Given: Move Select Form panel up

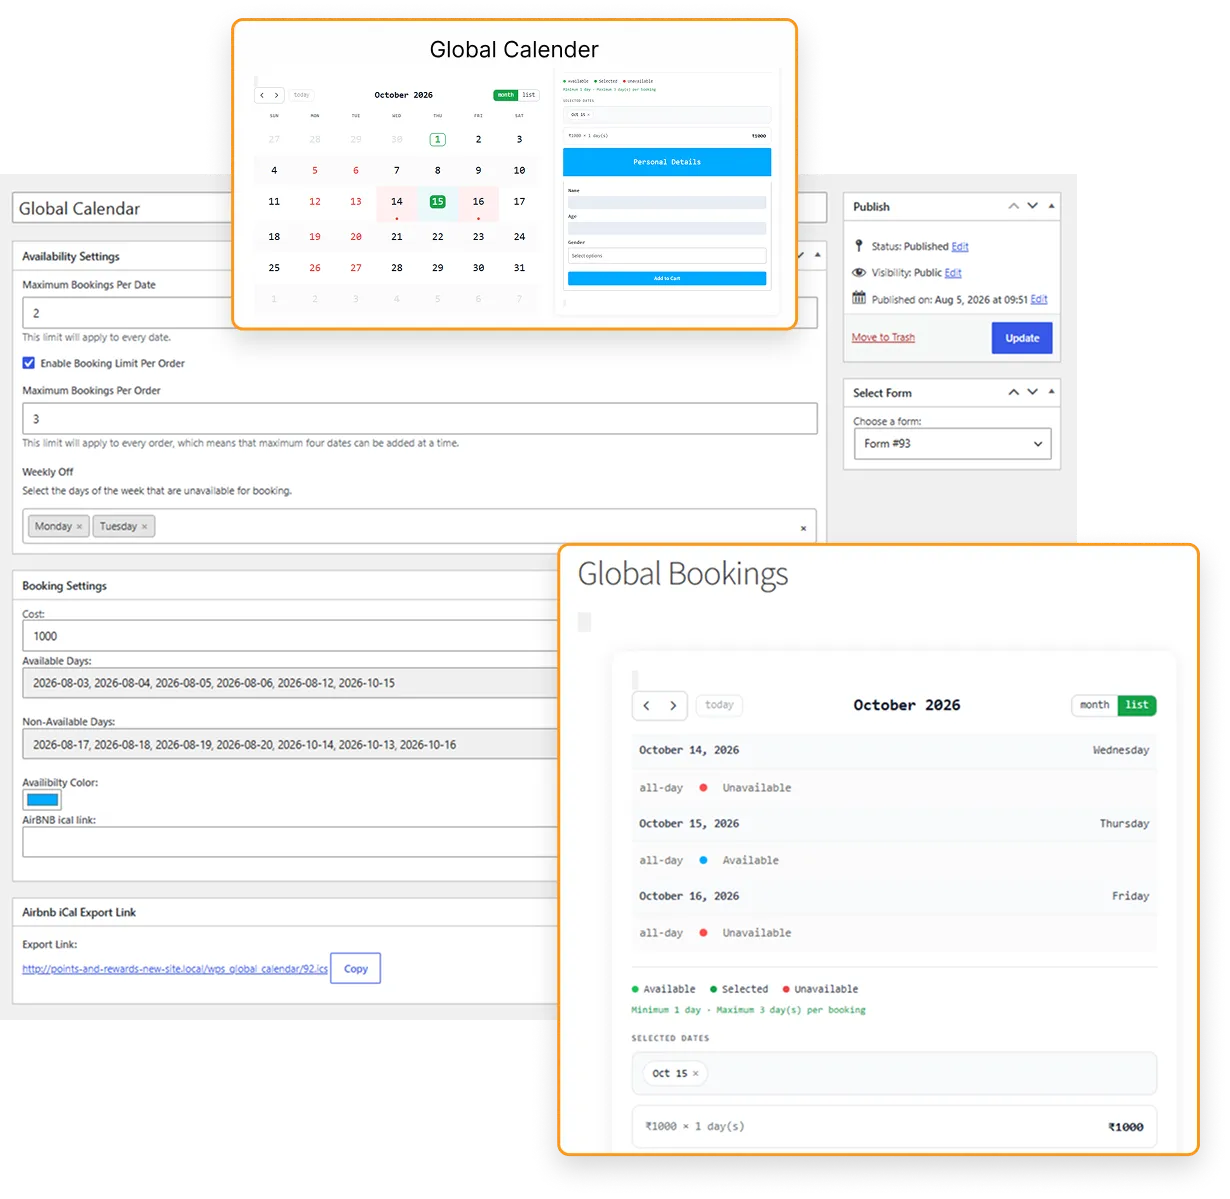Looking at the screenshot, I should (1013, 392).
